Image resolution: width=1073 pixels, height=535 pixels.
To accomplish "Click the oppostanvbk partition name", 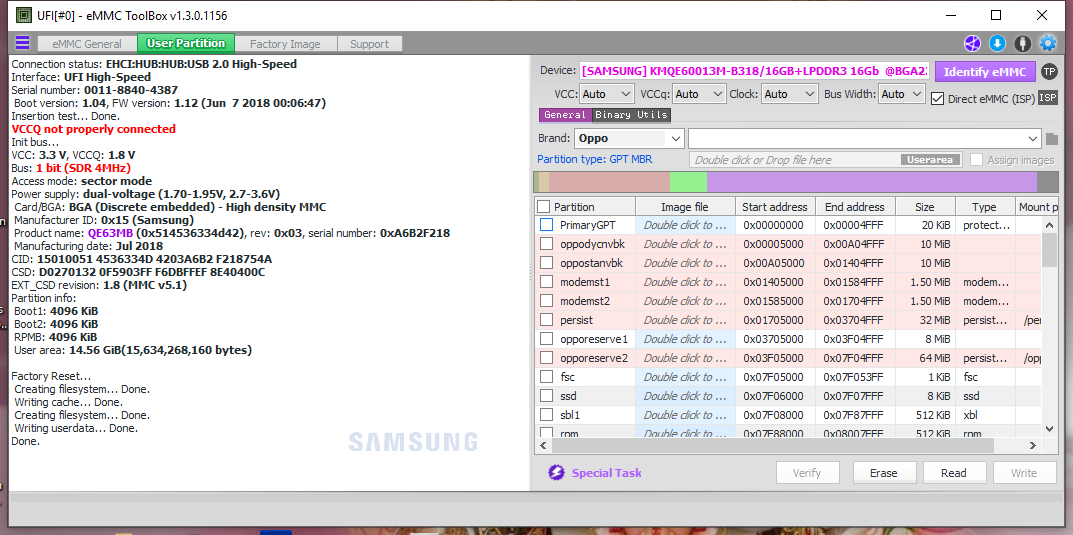I will point(591,263).
